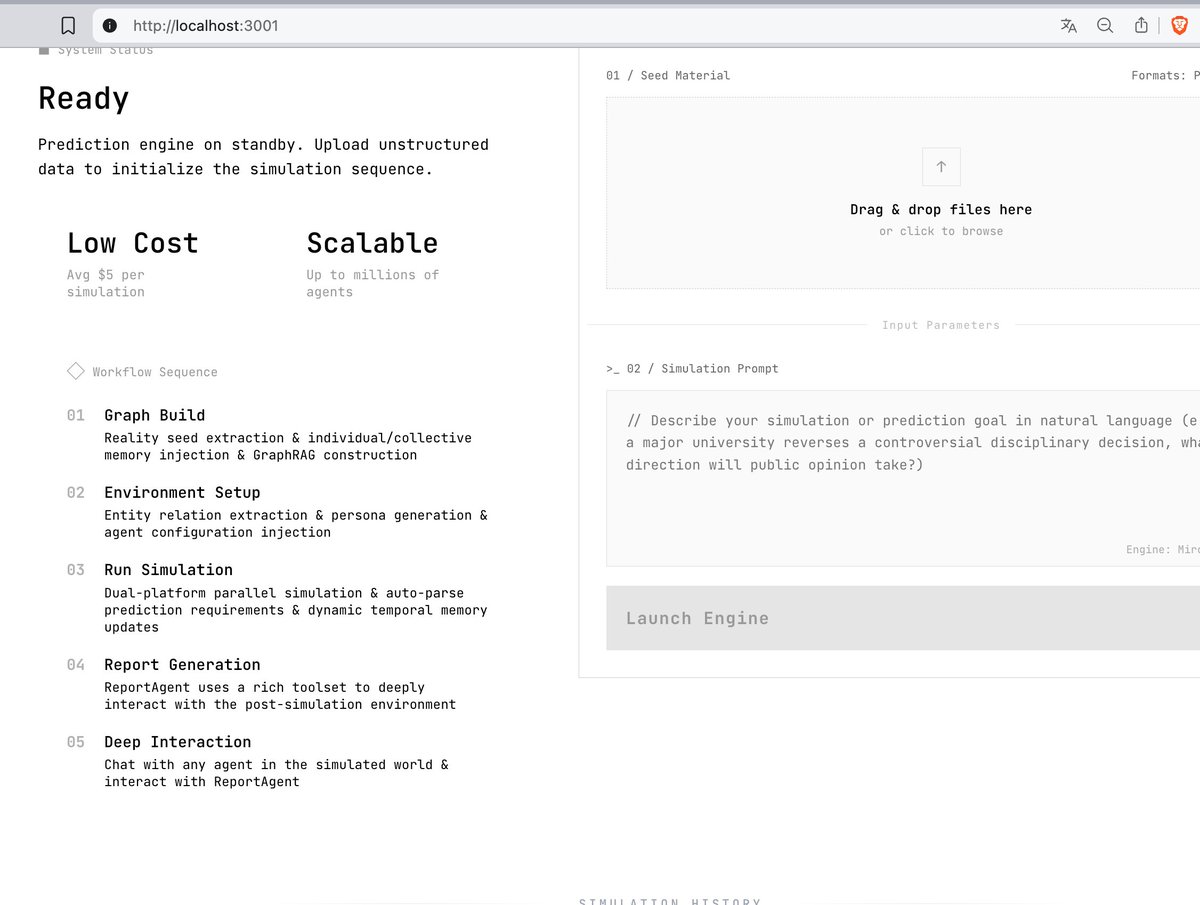Click the 'Workflow Sequence' label

155,372
